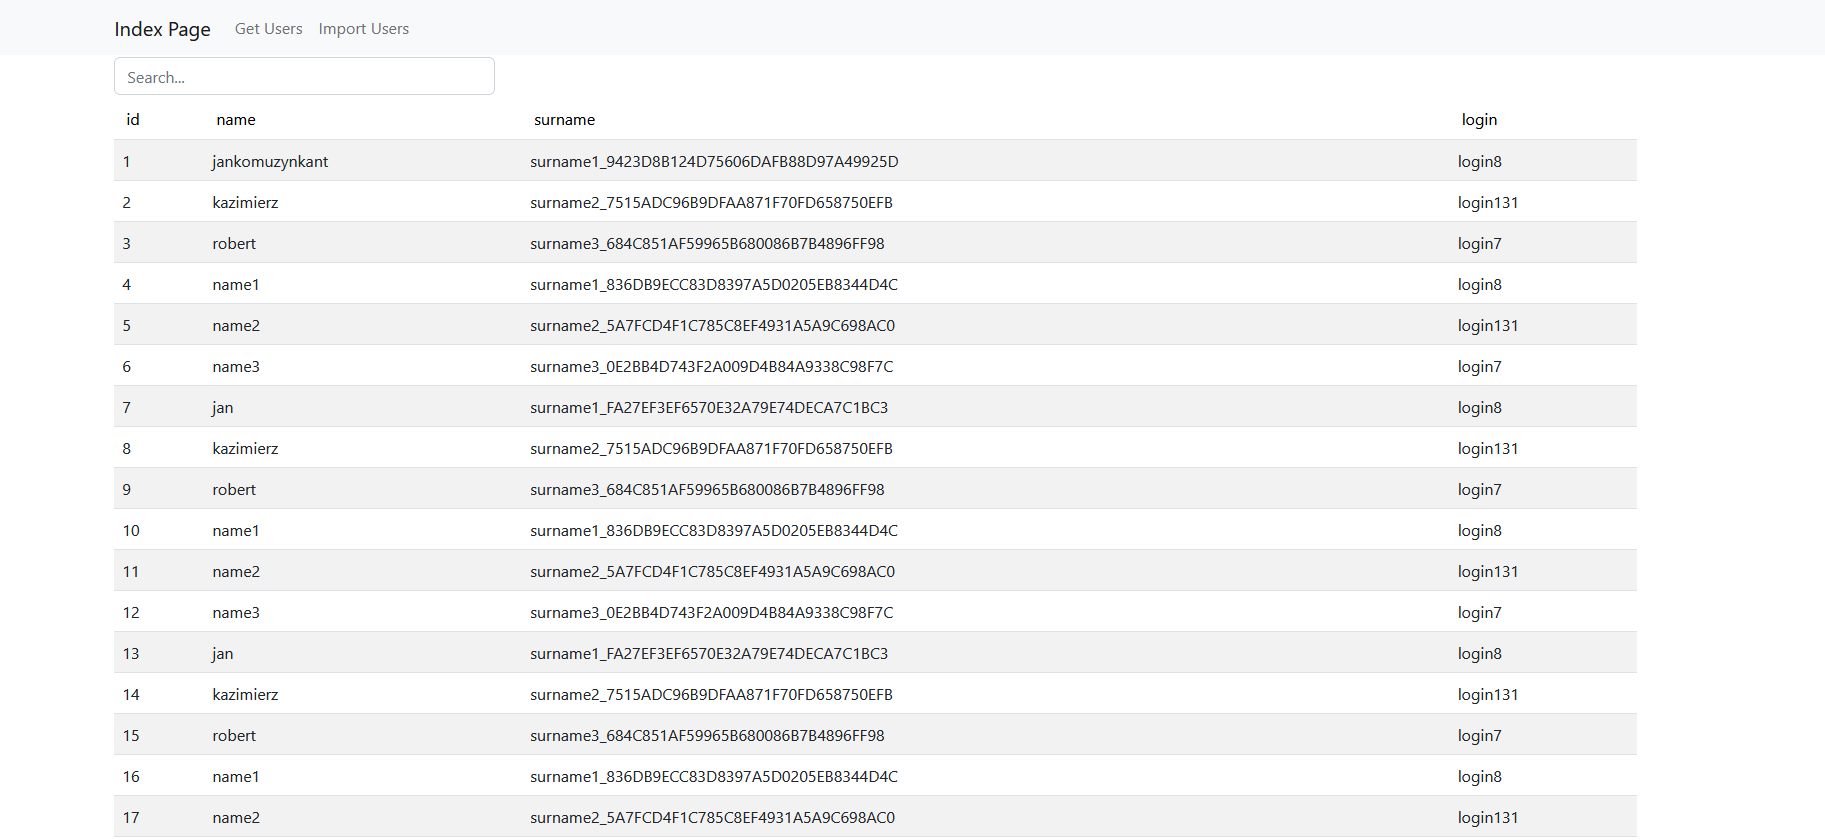Click surname cell in row id 17
Image resolution: width=1825 pixels, height=840 pixels.
coord(712,818)
